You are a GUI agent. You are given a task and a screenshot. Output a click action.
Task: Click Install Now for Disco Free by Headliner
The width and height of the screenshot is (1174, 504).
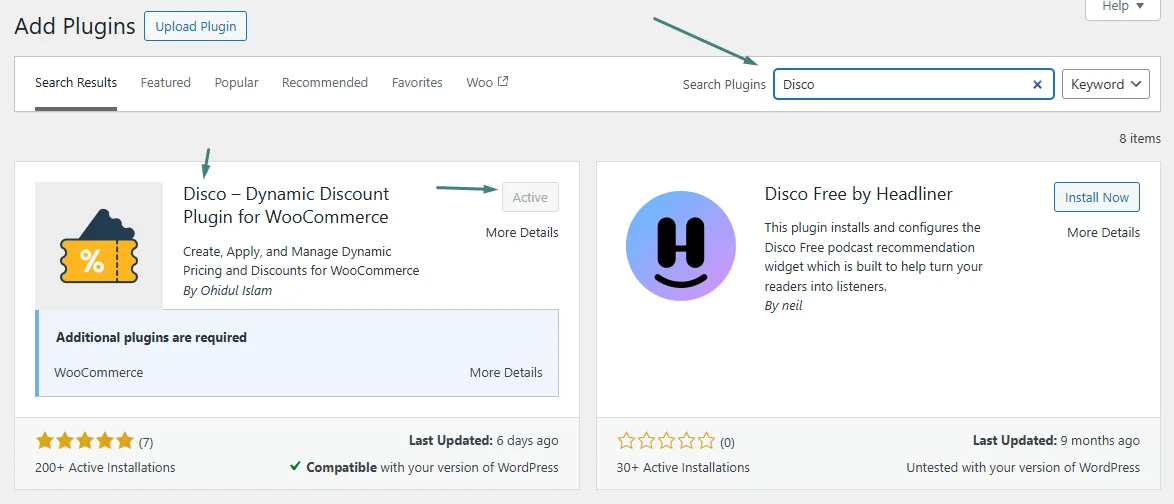1097,197
